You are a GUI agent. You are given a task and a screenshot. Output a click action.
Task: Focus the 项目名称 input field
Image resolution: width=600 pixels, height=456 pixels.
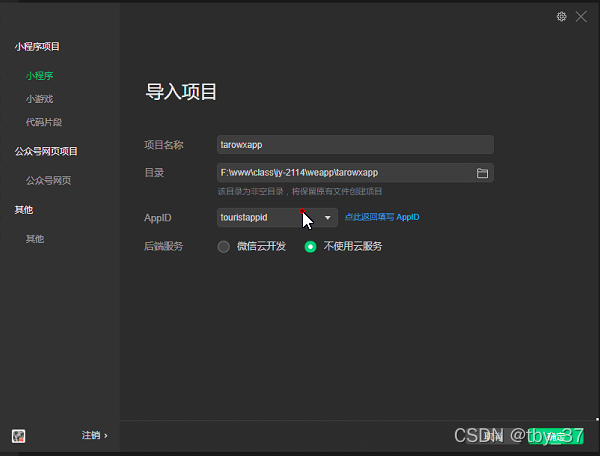coord(355,145)
